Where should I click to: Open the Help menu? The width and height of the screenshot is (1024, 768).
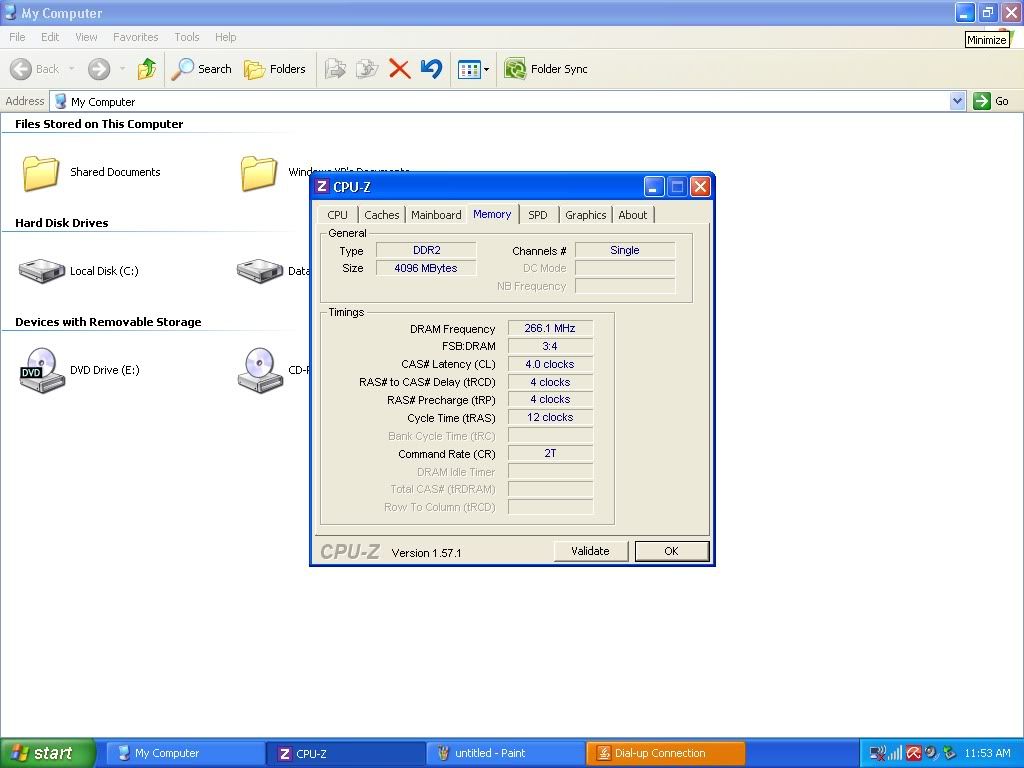(x=225, y=37)
